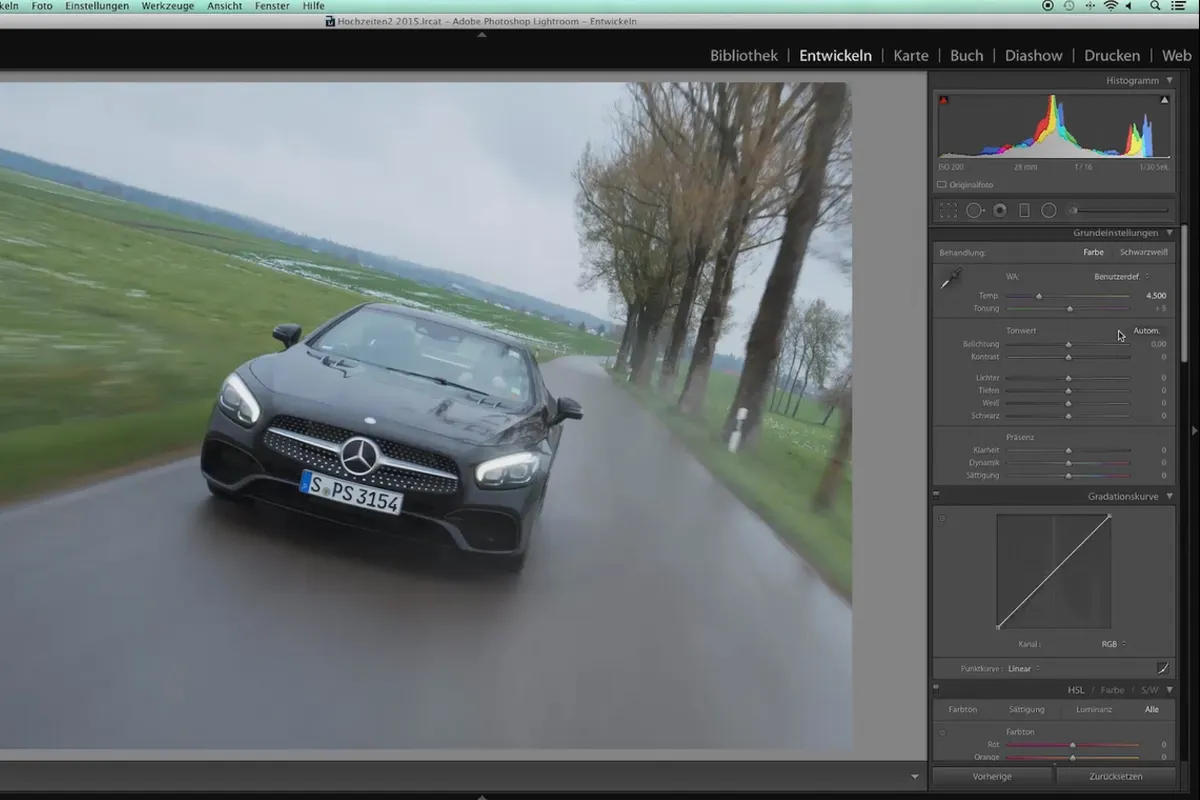Switch to Bibliothek module
This screenshot has height=800, width=1200.
point(743,56)
